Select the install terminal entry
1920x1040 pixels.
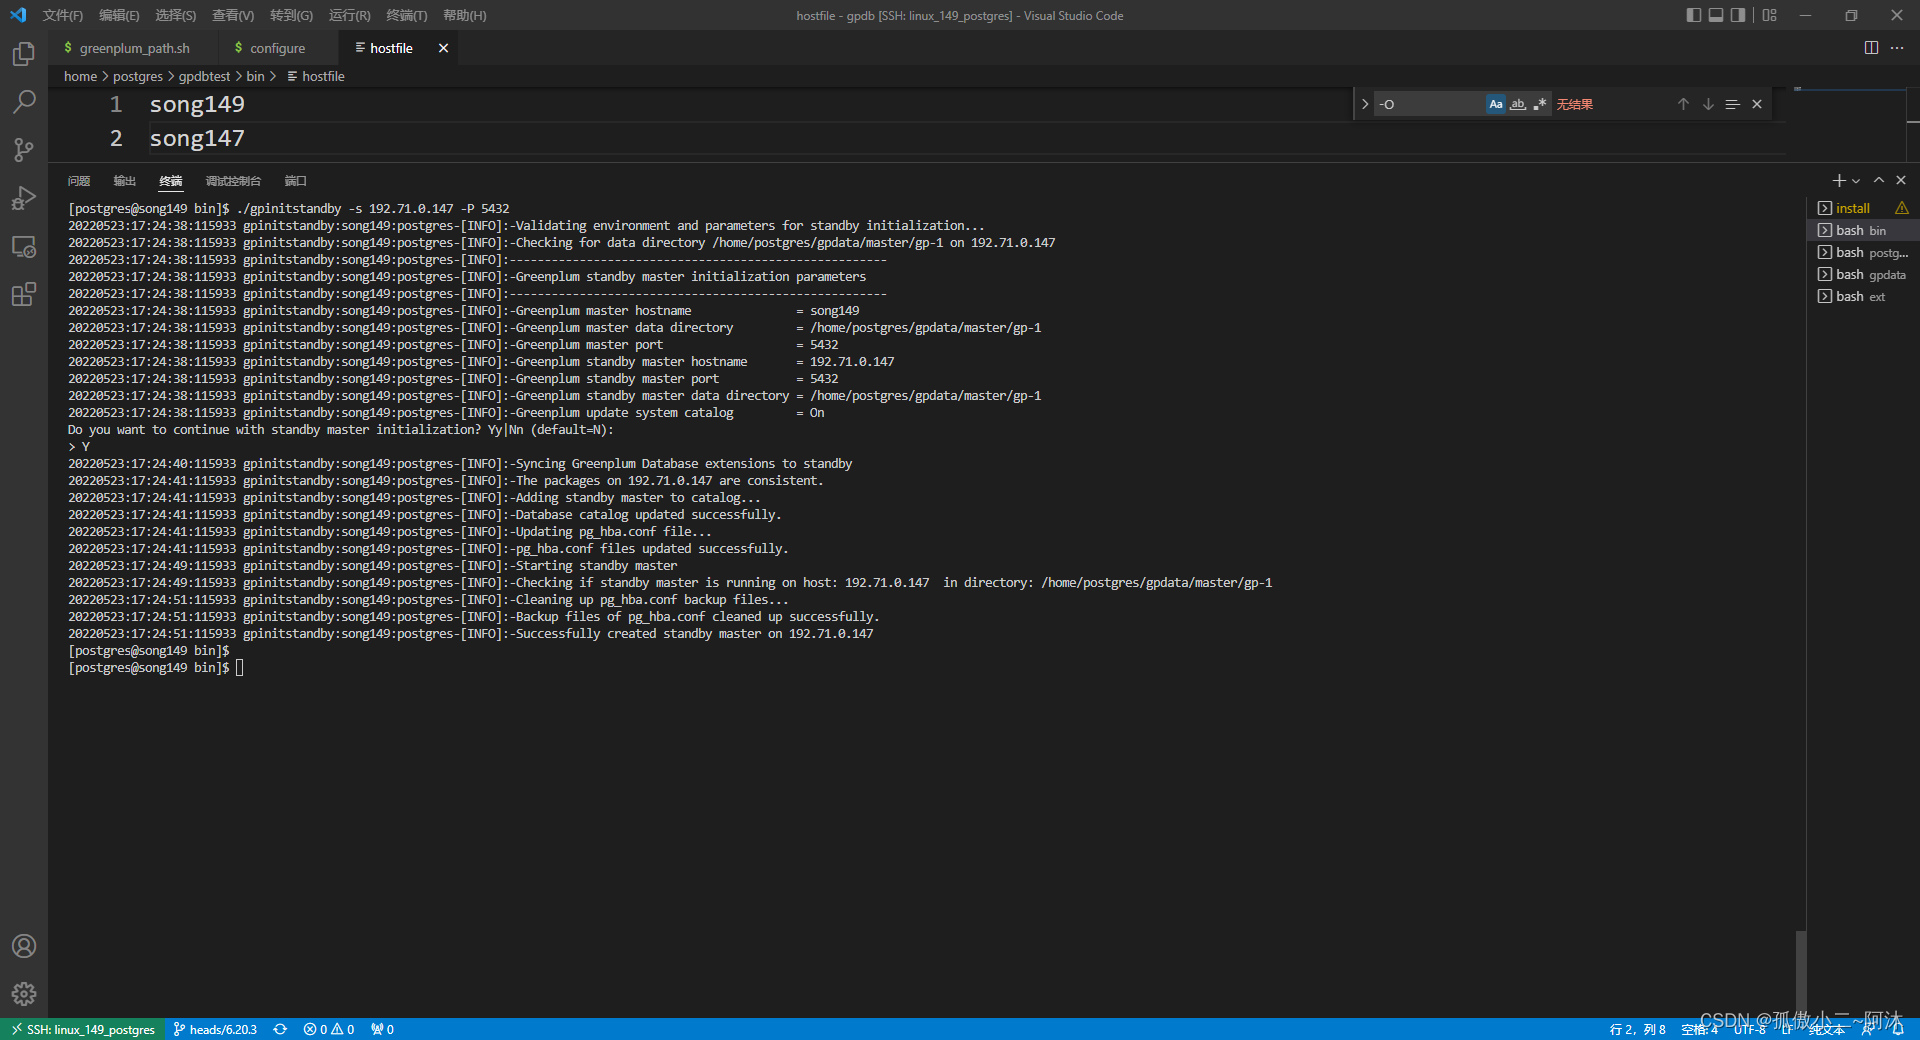pos(1863,208)
